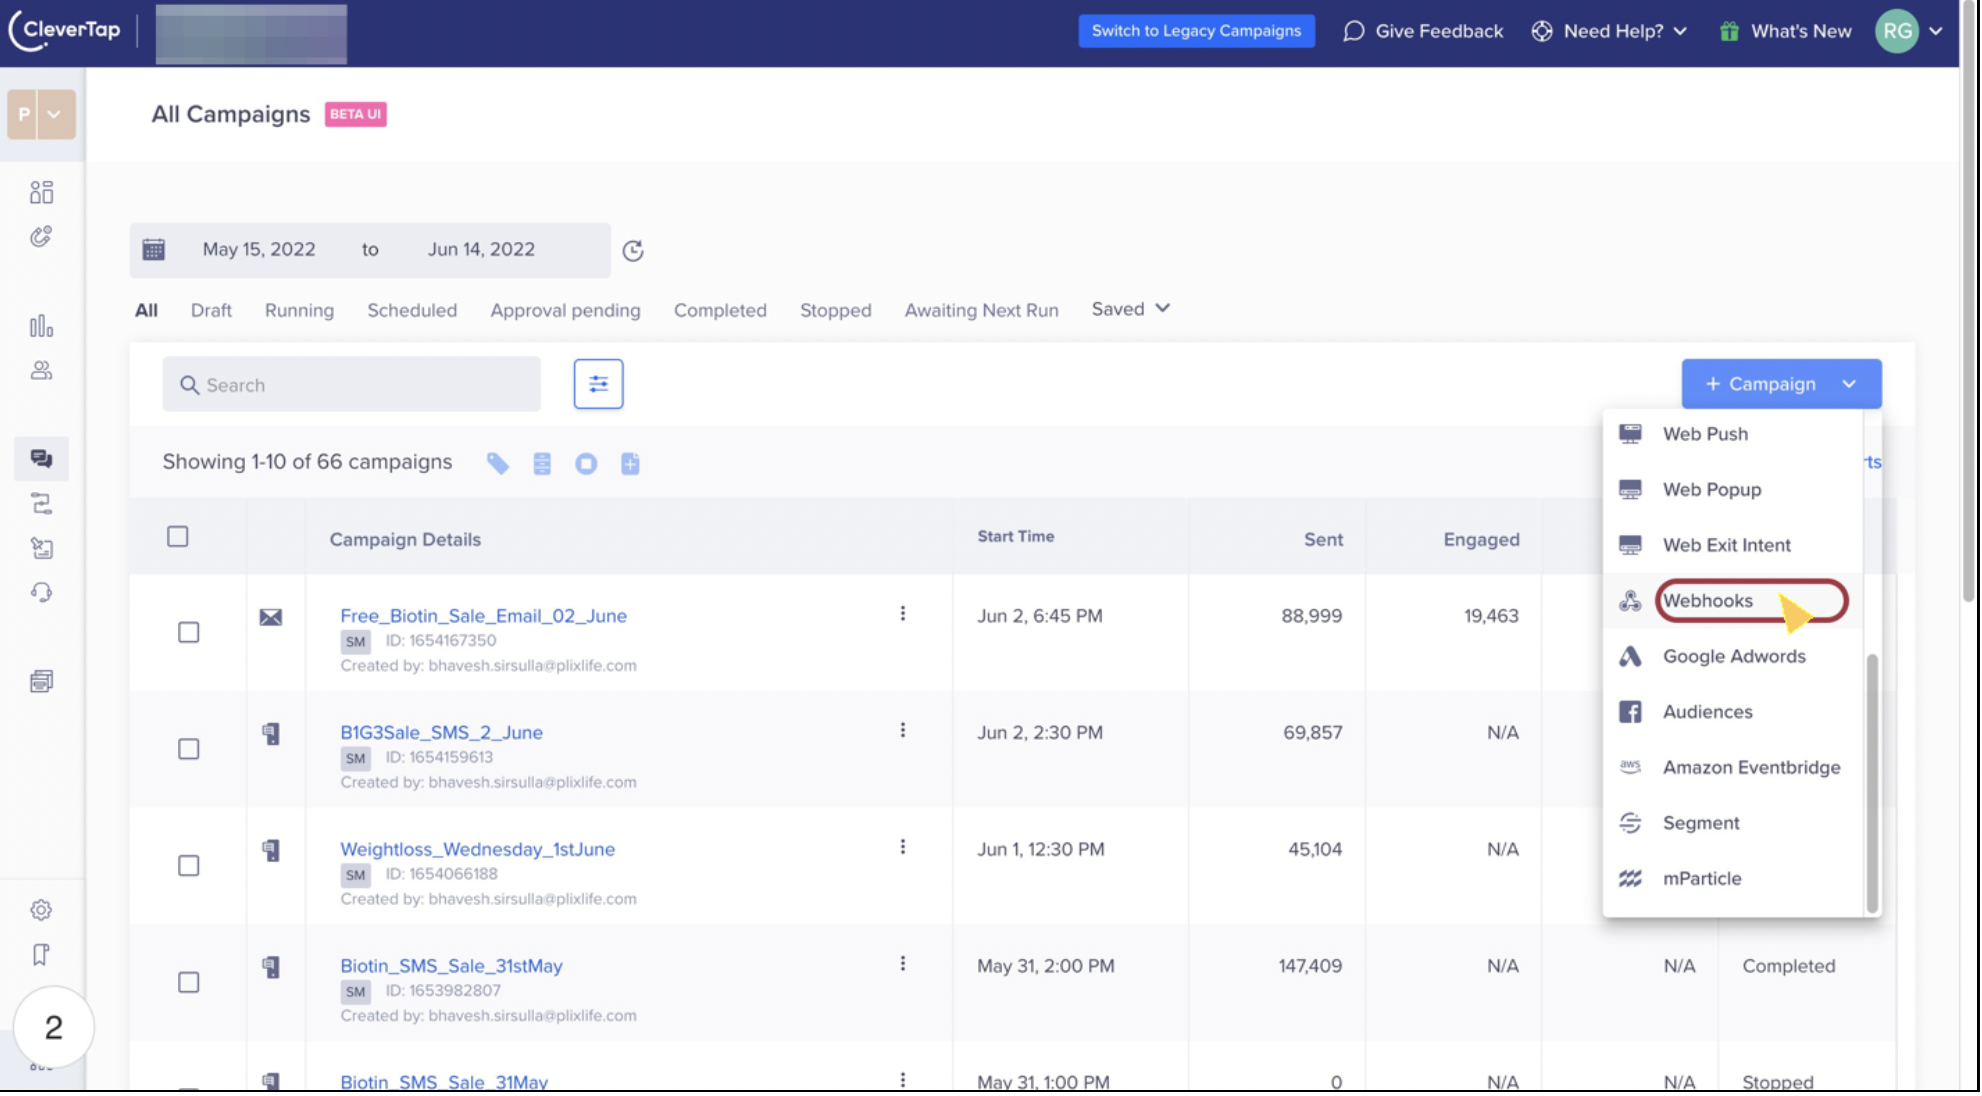Click the tag icon above campaign table
This screenshot has width=1982, height=1096.
[497, 463]
